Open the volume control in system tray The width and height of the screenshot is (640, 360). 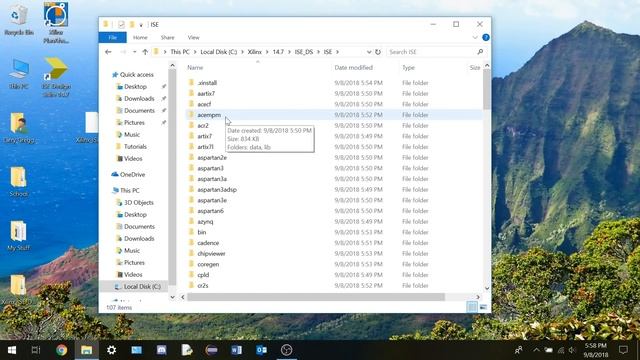click(572, 350)
